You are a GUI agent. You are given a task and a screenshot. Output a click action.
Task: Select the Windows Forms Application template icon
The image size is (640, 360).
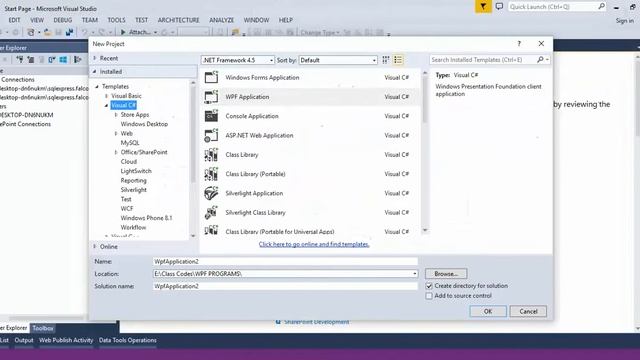(x=211, y=77)
